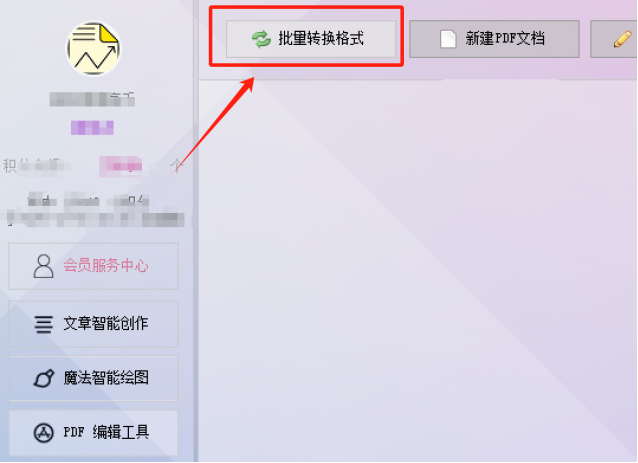Viewport: 638px width, 463px height.
Task: Open 文章智能创作 menu item
Action: tap(94, 324)
